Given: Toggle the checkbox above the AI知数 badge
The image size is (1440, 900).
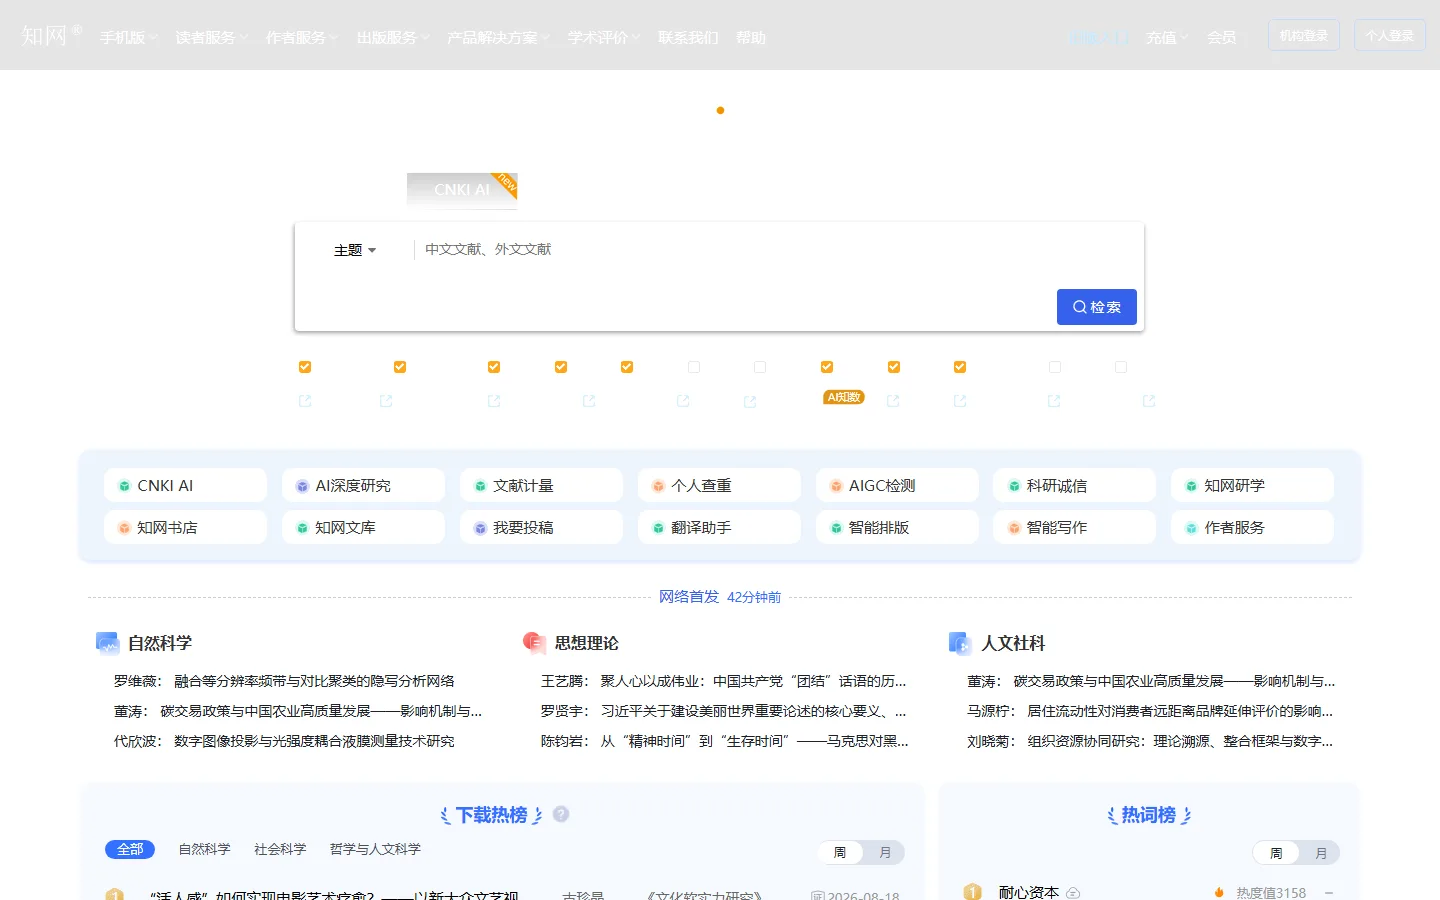Looking at the screenshot, I should [827, 367].
